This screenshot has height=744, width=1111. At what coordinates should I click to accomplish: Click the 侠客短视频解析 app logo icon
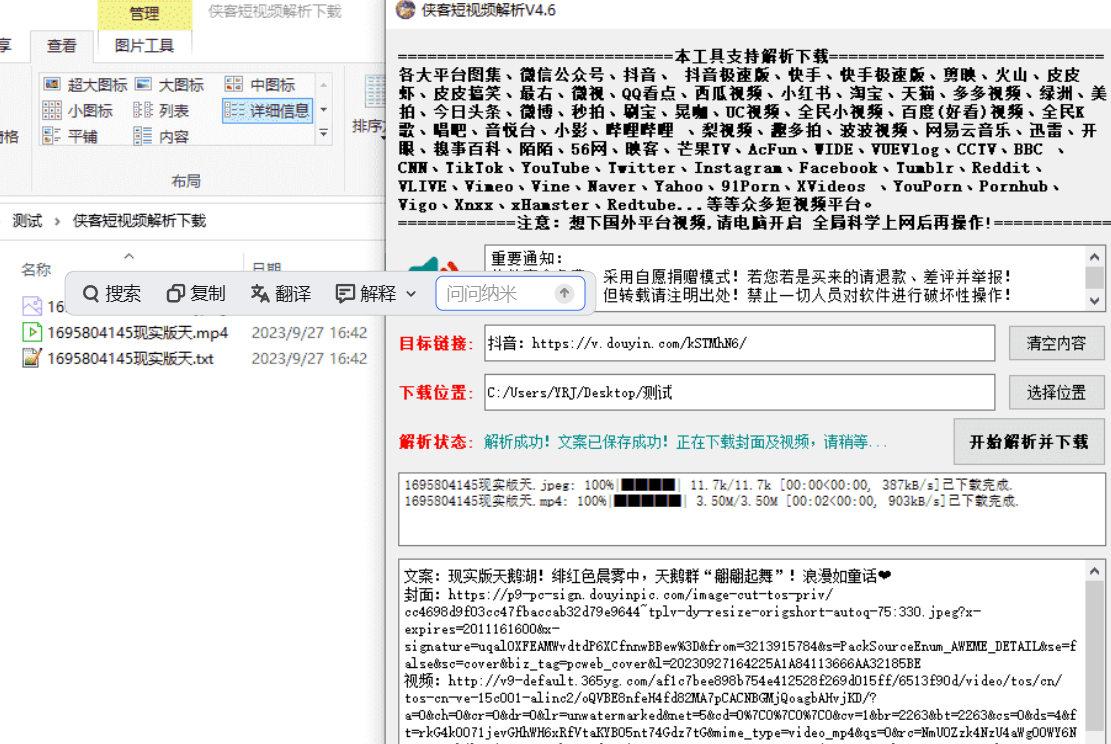(x=404, y=12)
